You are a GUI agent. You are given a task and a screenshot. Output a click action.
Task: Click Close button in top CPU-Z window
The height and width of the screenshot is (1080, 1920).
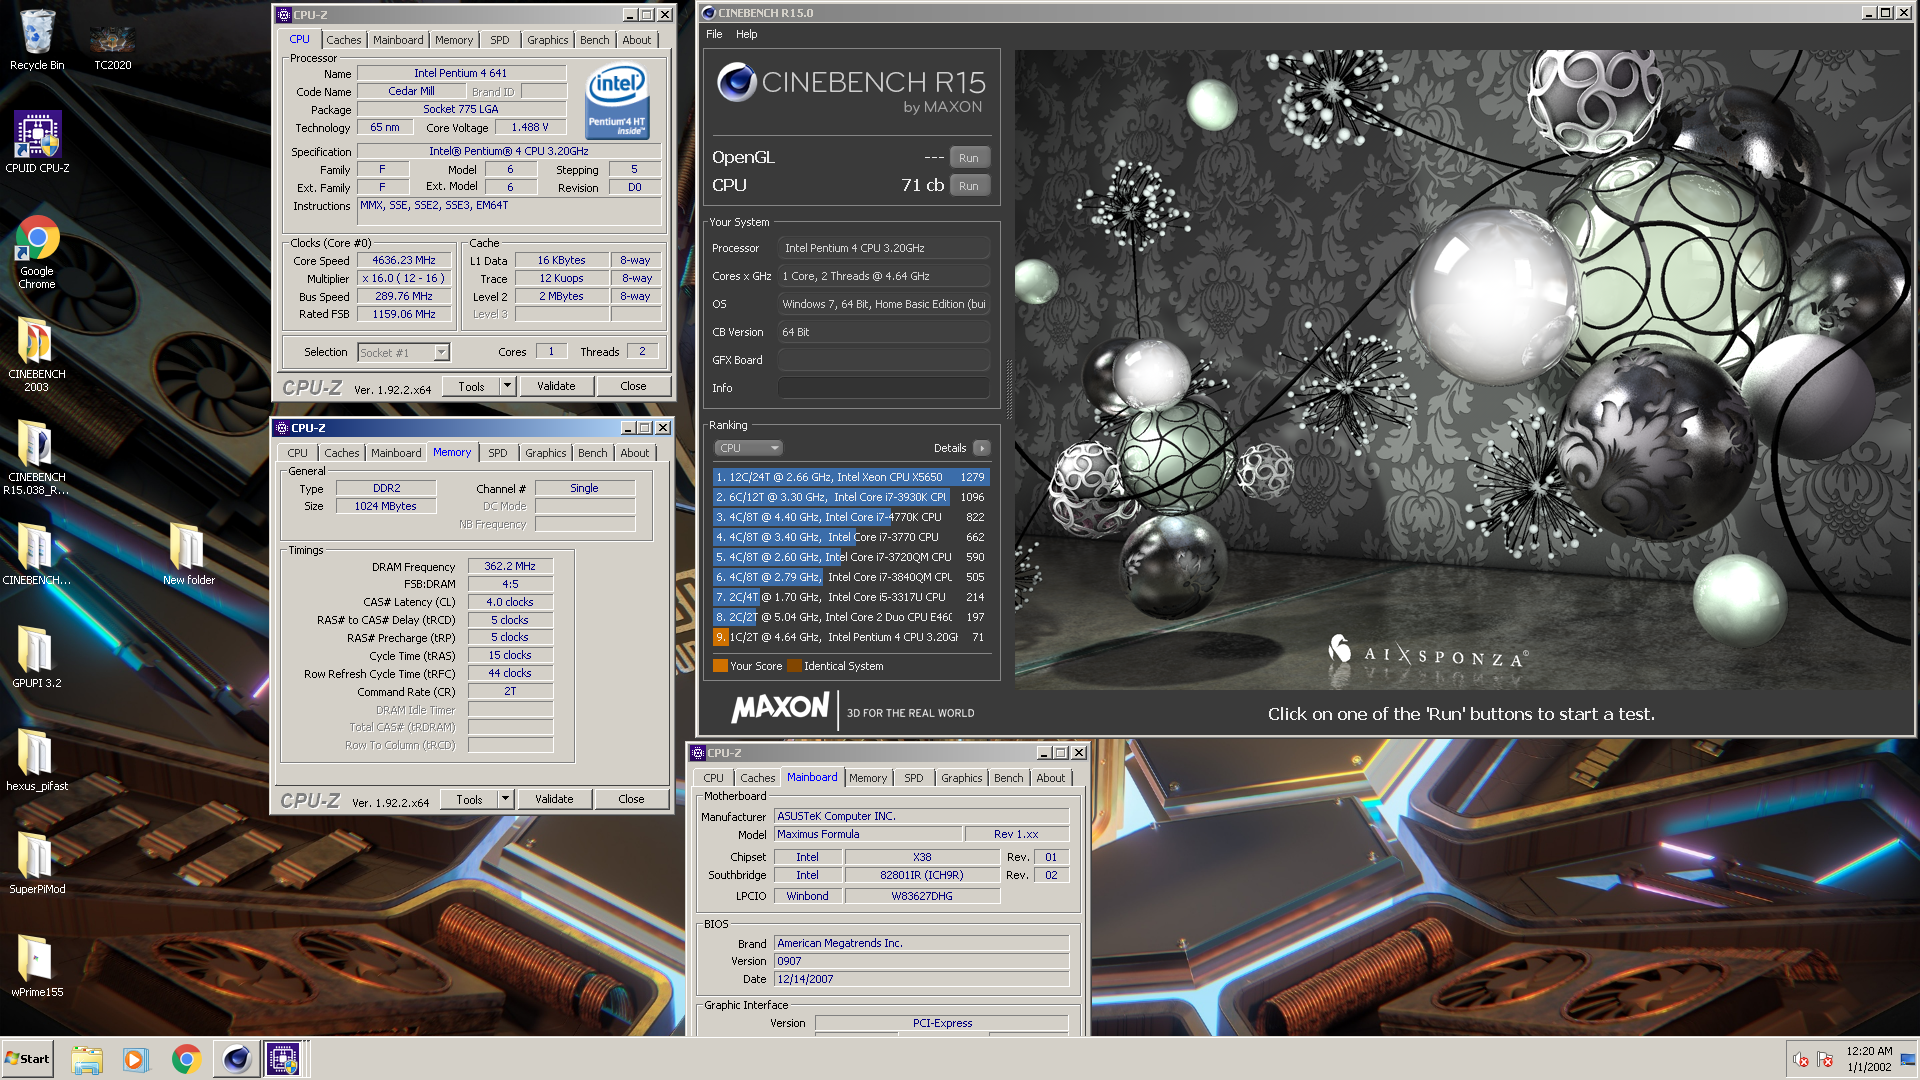tap(633, 386)
